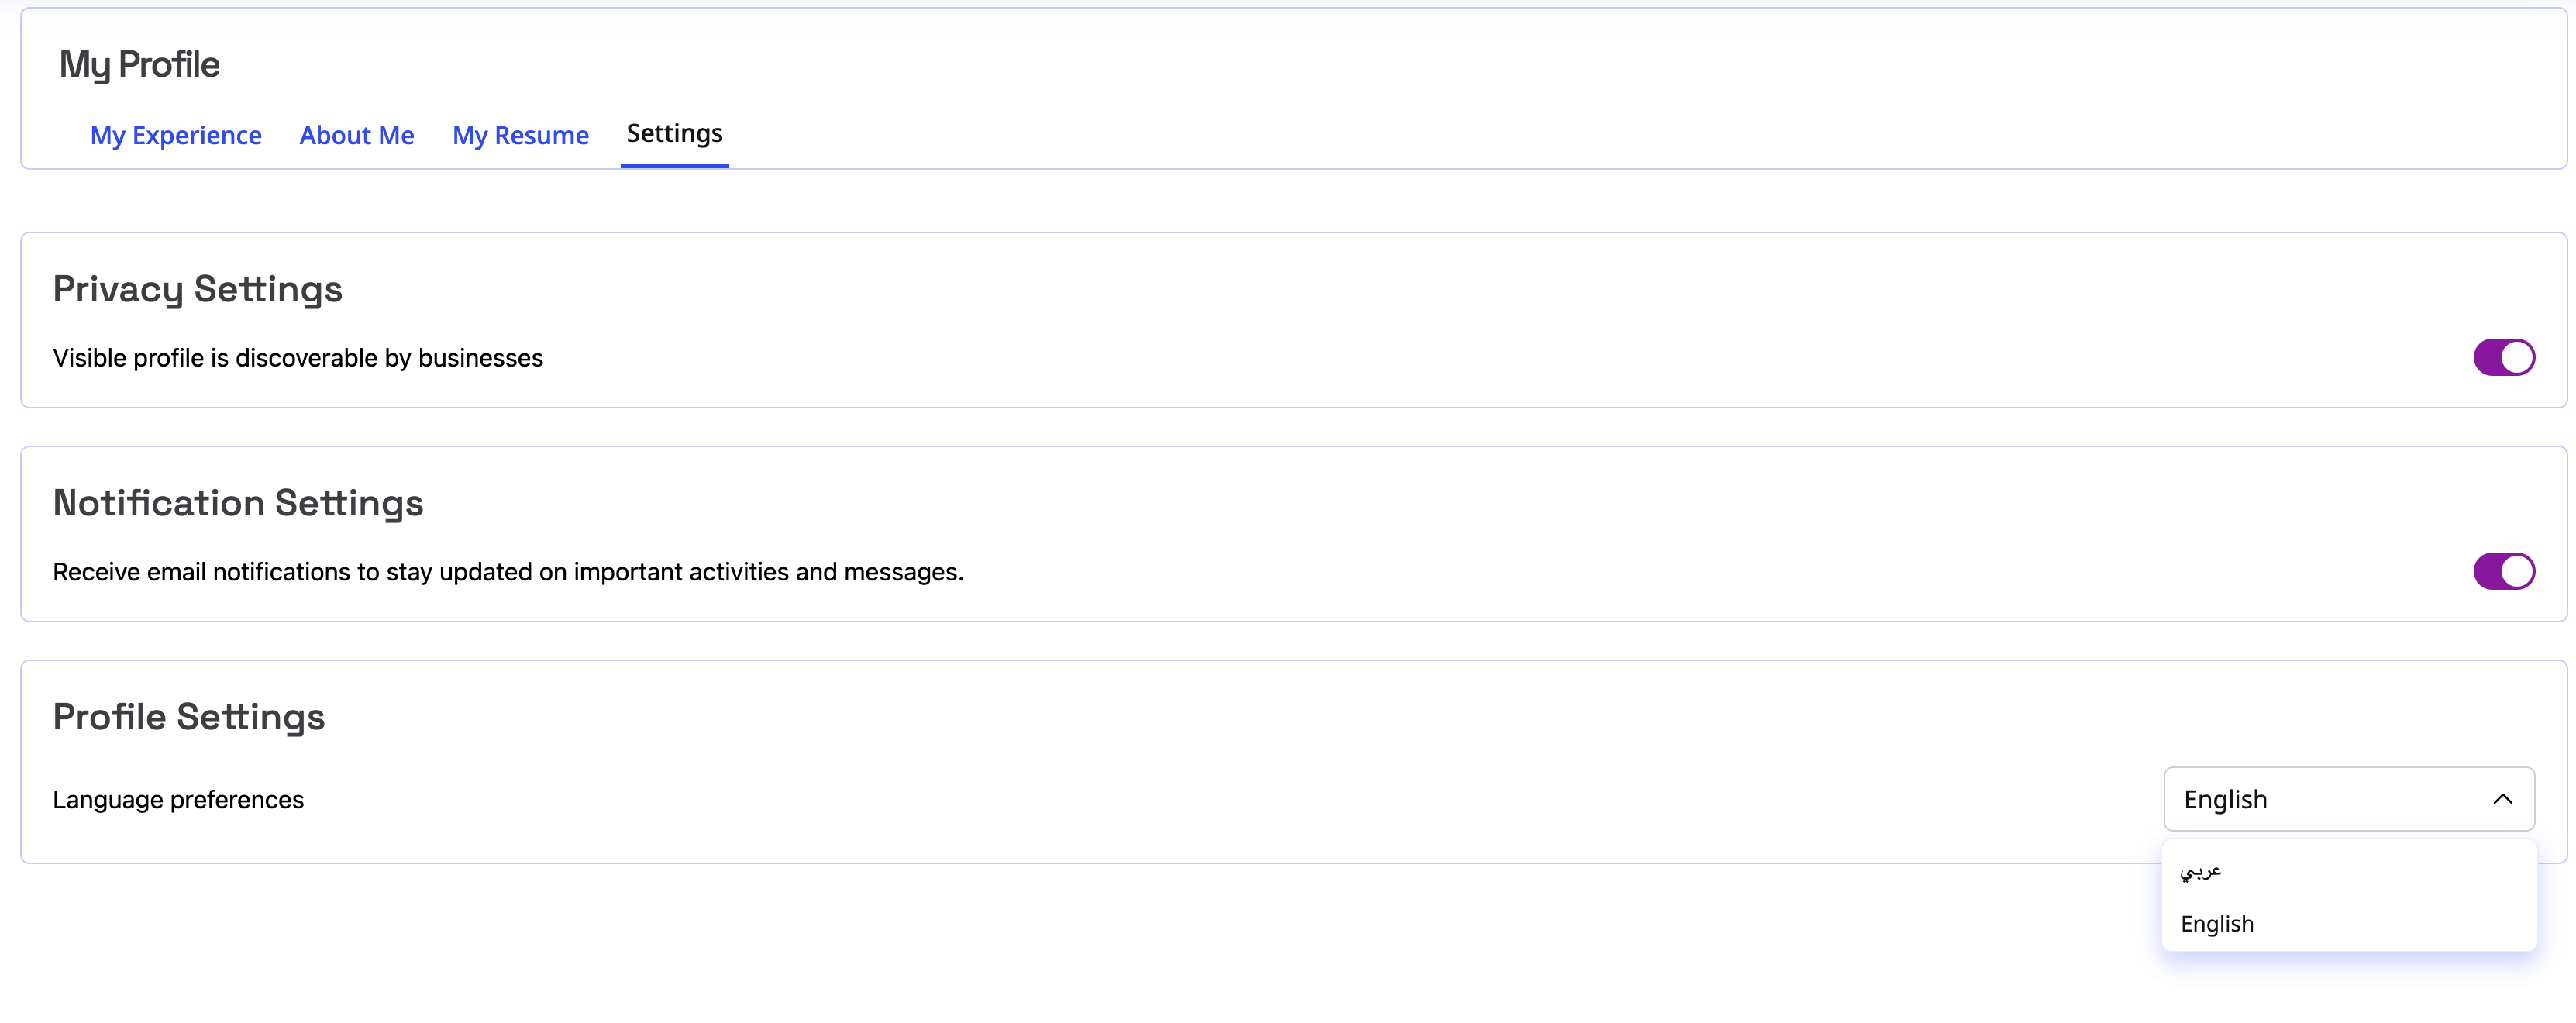The height and width of the screenshot is (1023, 2576).
Task: Disable email notifications toggle switch
Action: pos(2503,571)
